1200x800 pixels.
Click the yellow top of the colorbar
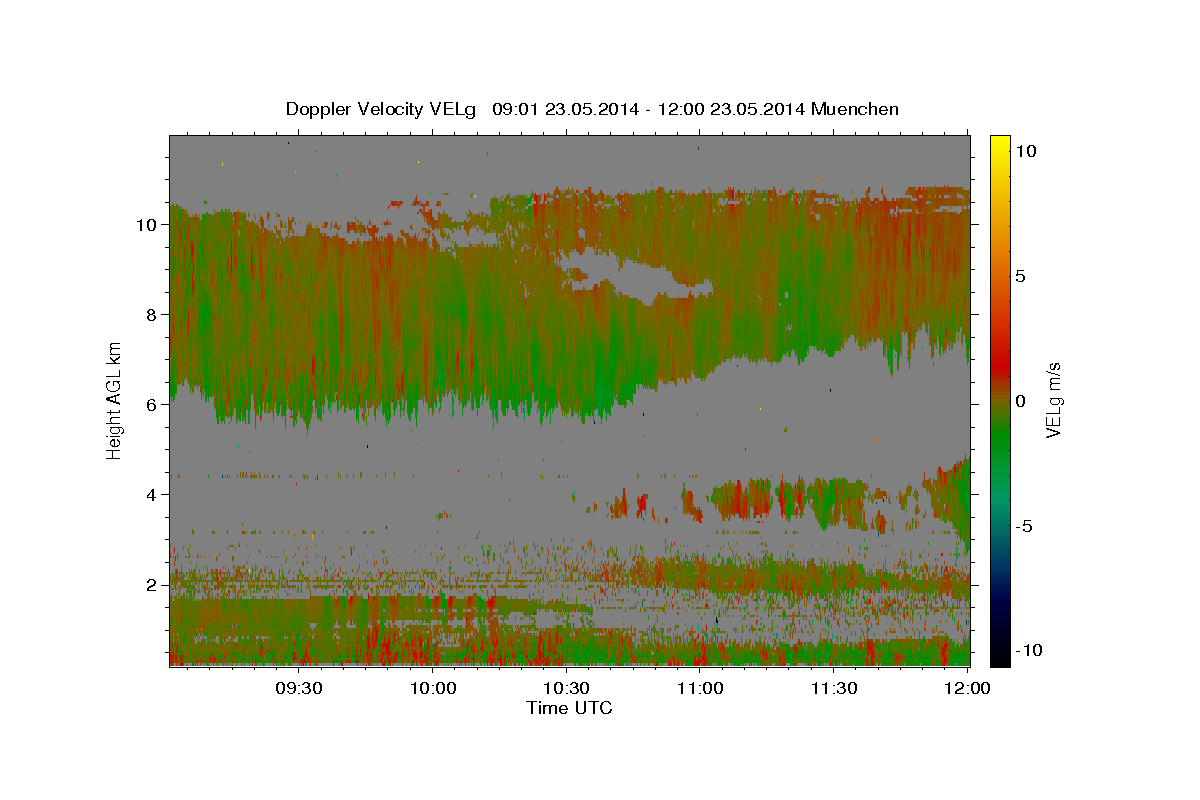[x=999, y=143]
